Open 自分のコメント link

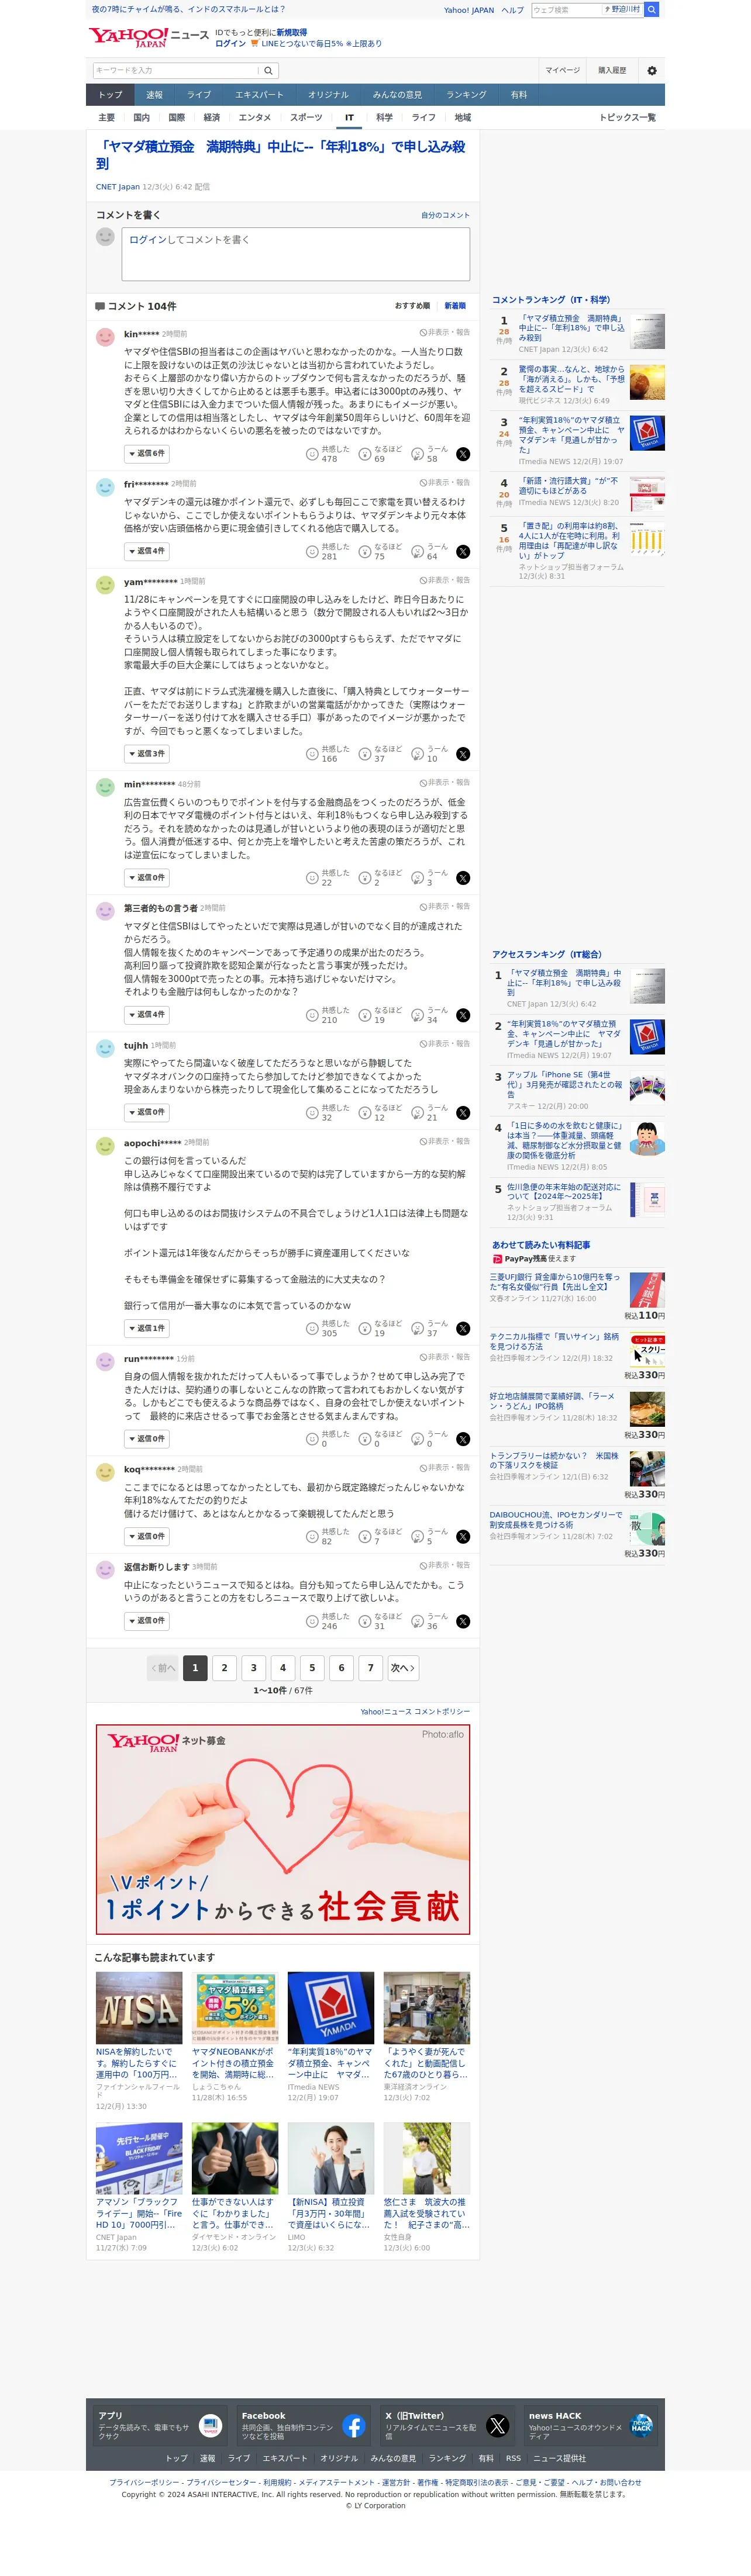[445, 215]
